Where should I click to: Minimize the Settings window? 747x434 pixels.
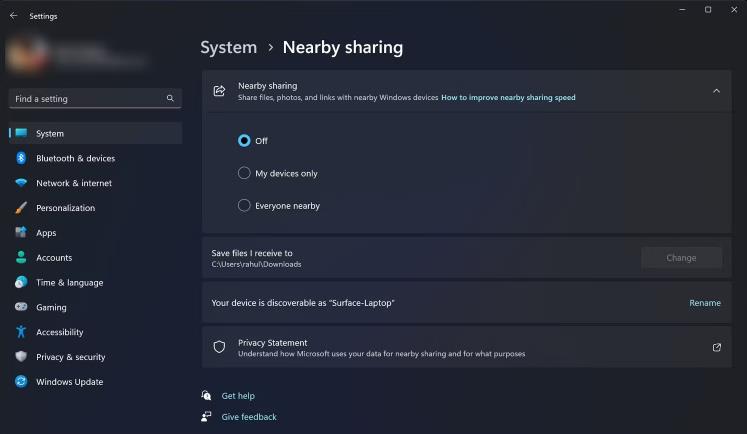[682, 10]
